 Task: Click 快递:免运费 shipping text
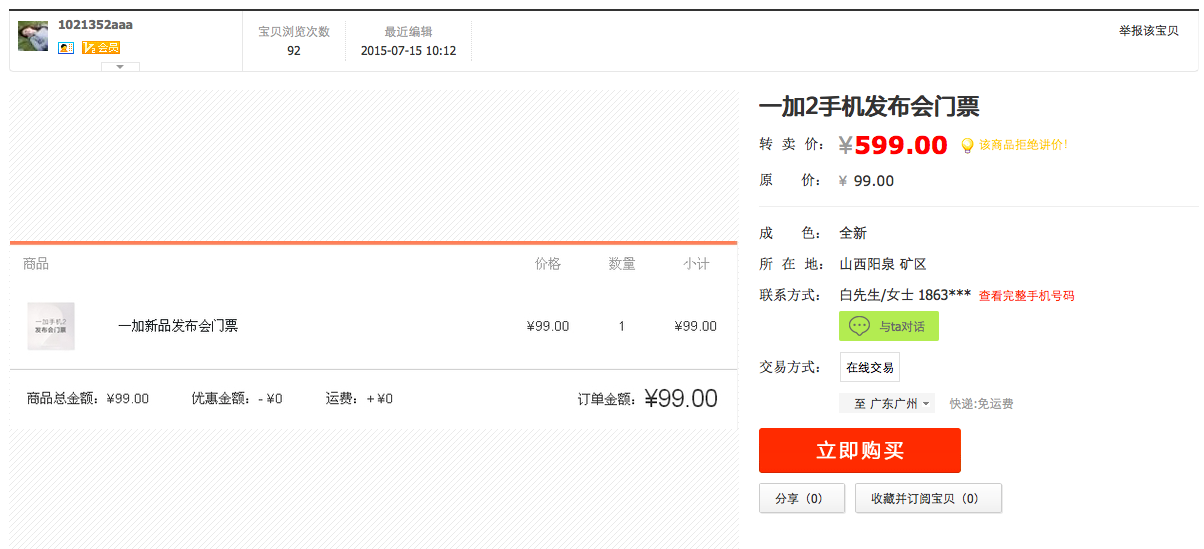[x=981, y=404]
